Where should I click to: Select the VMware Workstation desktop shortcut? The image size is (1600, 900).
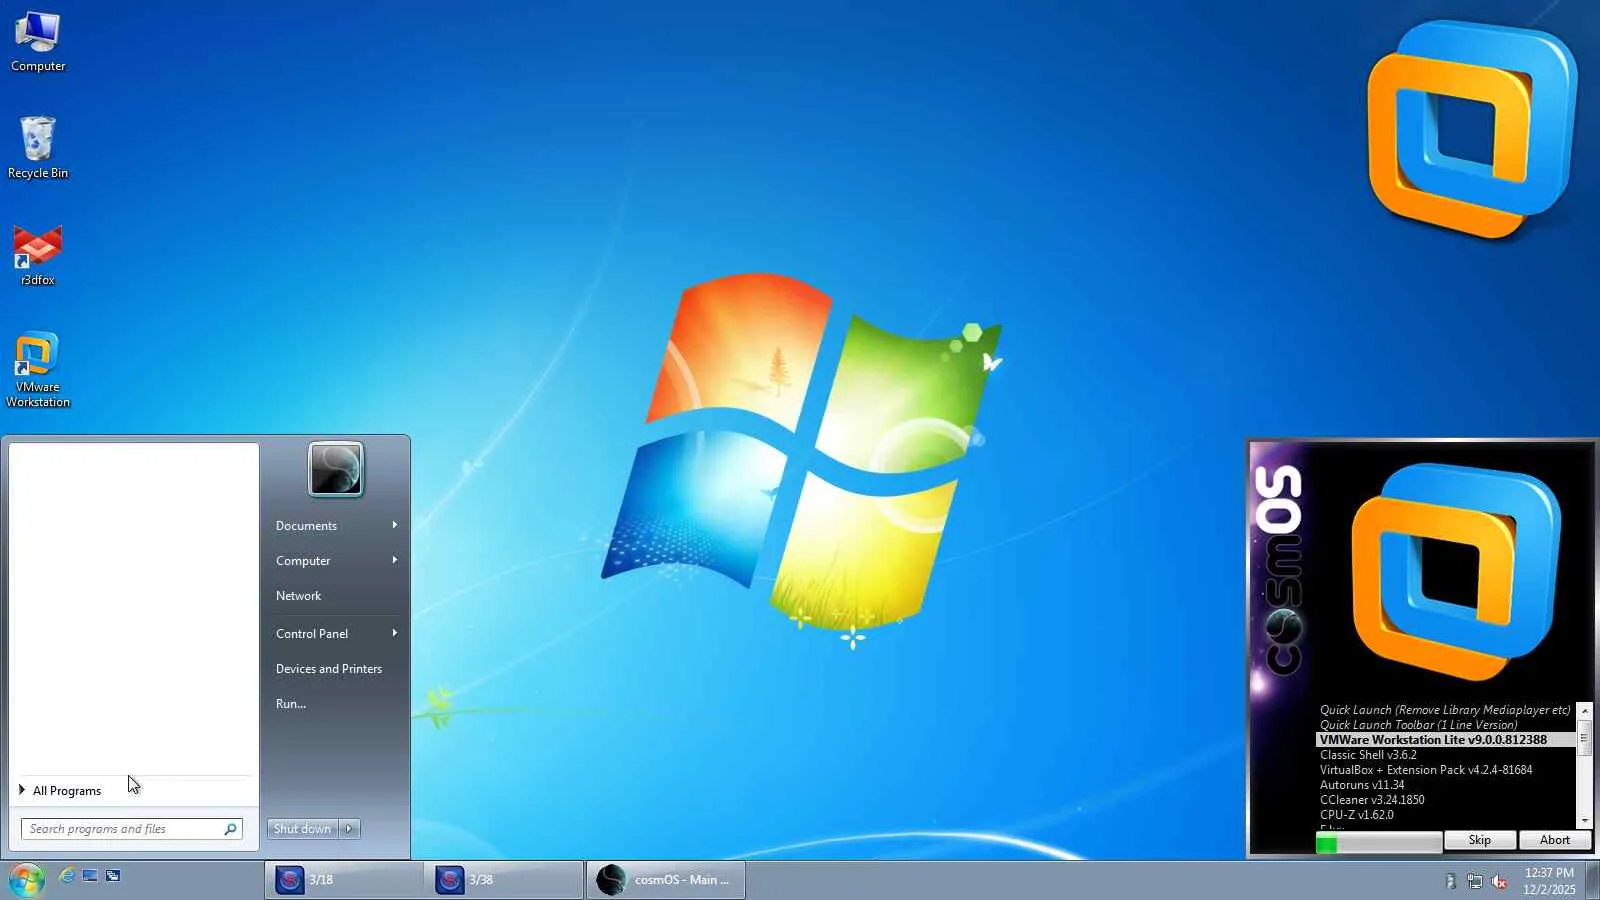tap(38, 370)
